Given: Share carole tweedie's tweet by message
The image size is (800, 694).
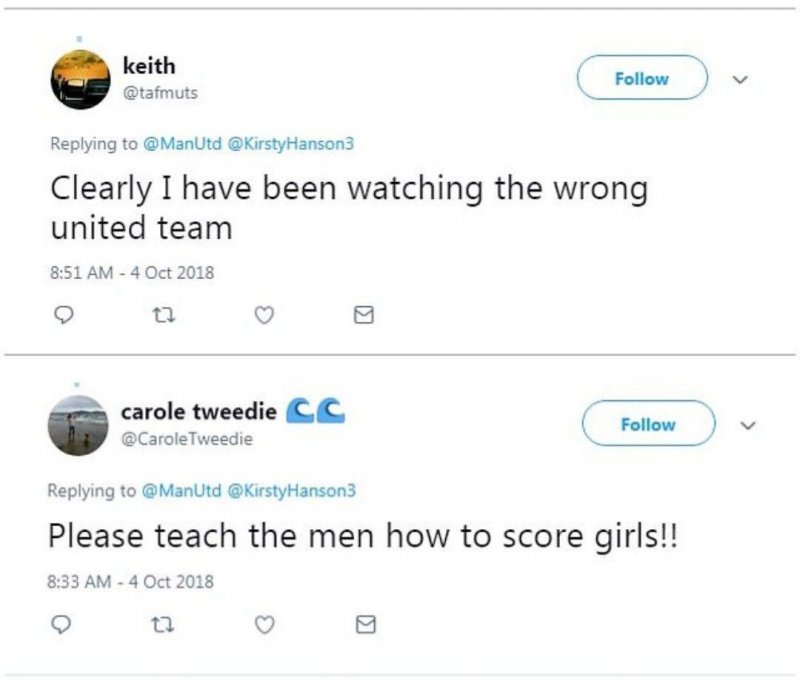Looking at the screenshot, I should [365, 625].
